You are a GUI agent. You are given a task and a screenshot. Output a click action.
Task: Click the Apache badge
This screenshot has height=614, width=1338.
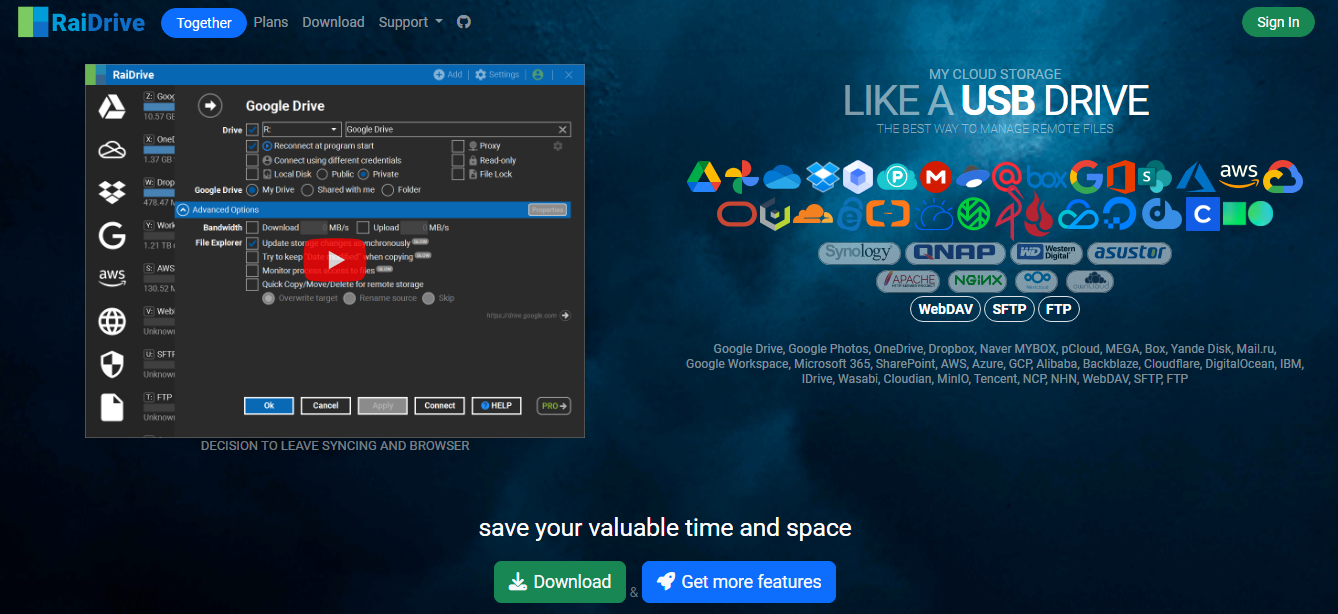pos(907,281)
